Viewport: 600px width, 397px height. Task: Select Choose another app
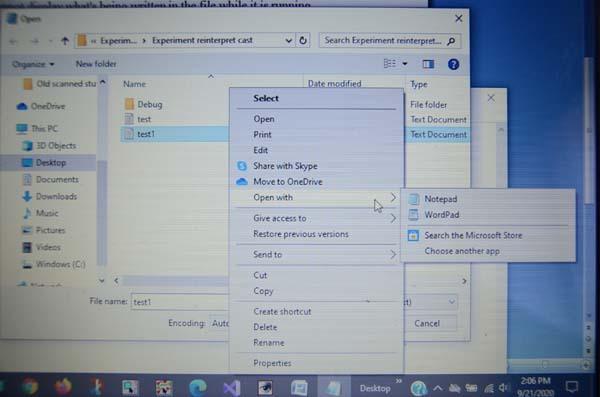pos(462,252)
